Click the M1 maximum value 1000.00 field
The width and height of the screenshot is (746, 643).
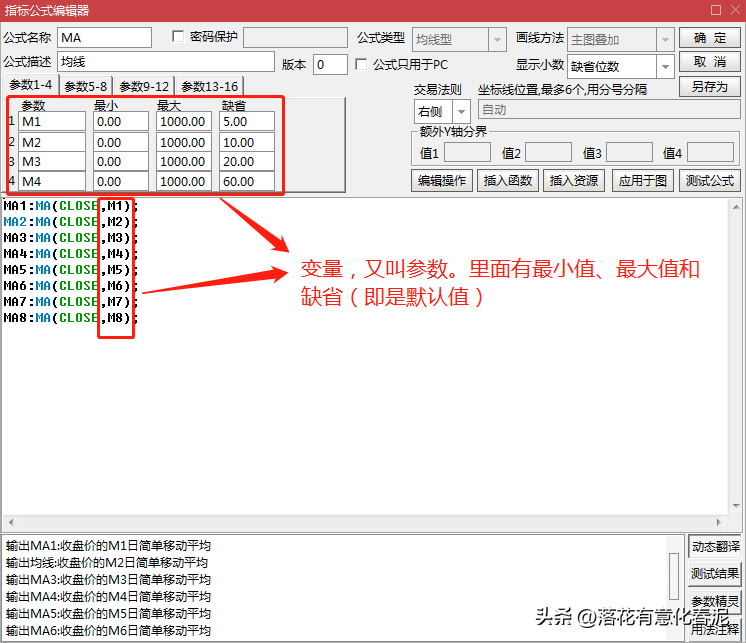tap(184, 121)
